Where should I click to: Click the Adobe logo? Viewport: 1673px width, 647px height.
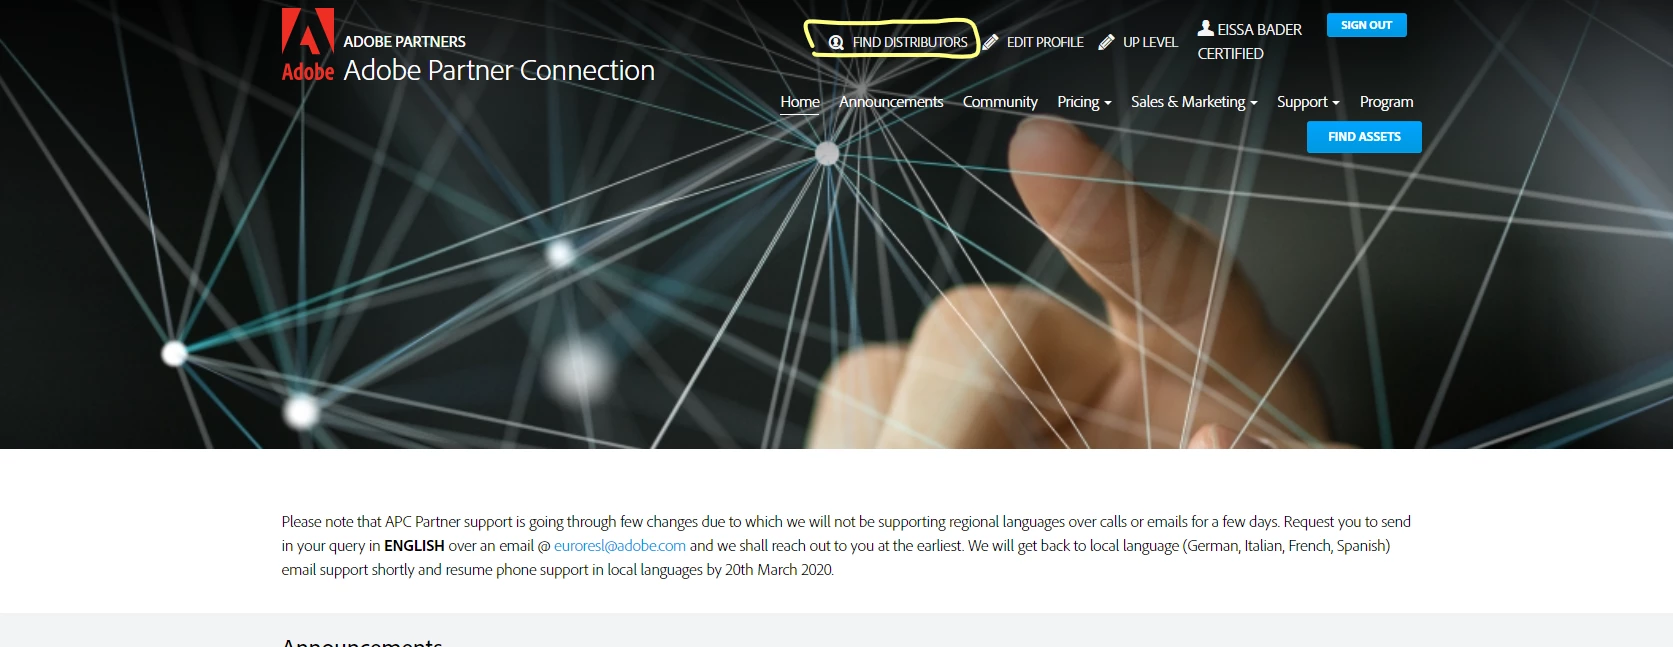(307, 44)
